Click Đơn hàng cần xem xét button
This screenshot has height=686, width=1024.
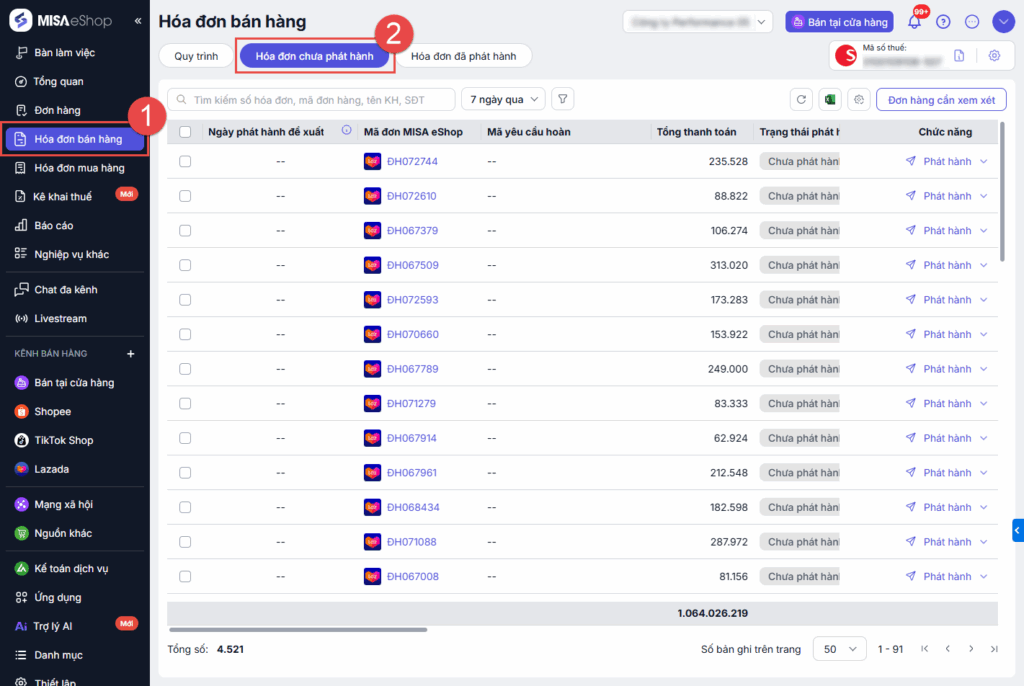click(941, 99)
